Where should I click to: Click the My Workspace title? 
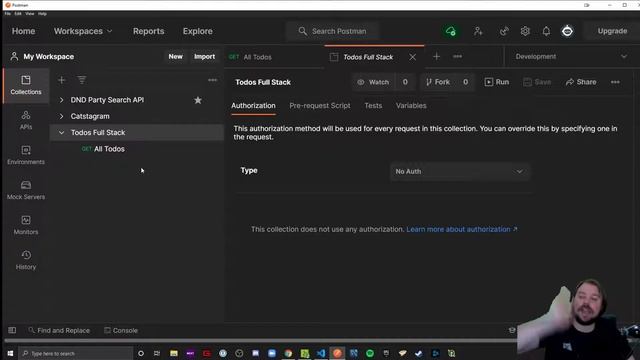click(49, 57)
